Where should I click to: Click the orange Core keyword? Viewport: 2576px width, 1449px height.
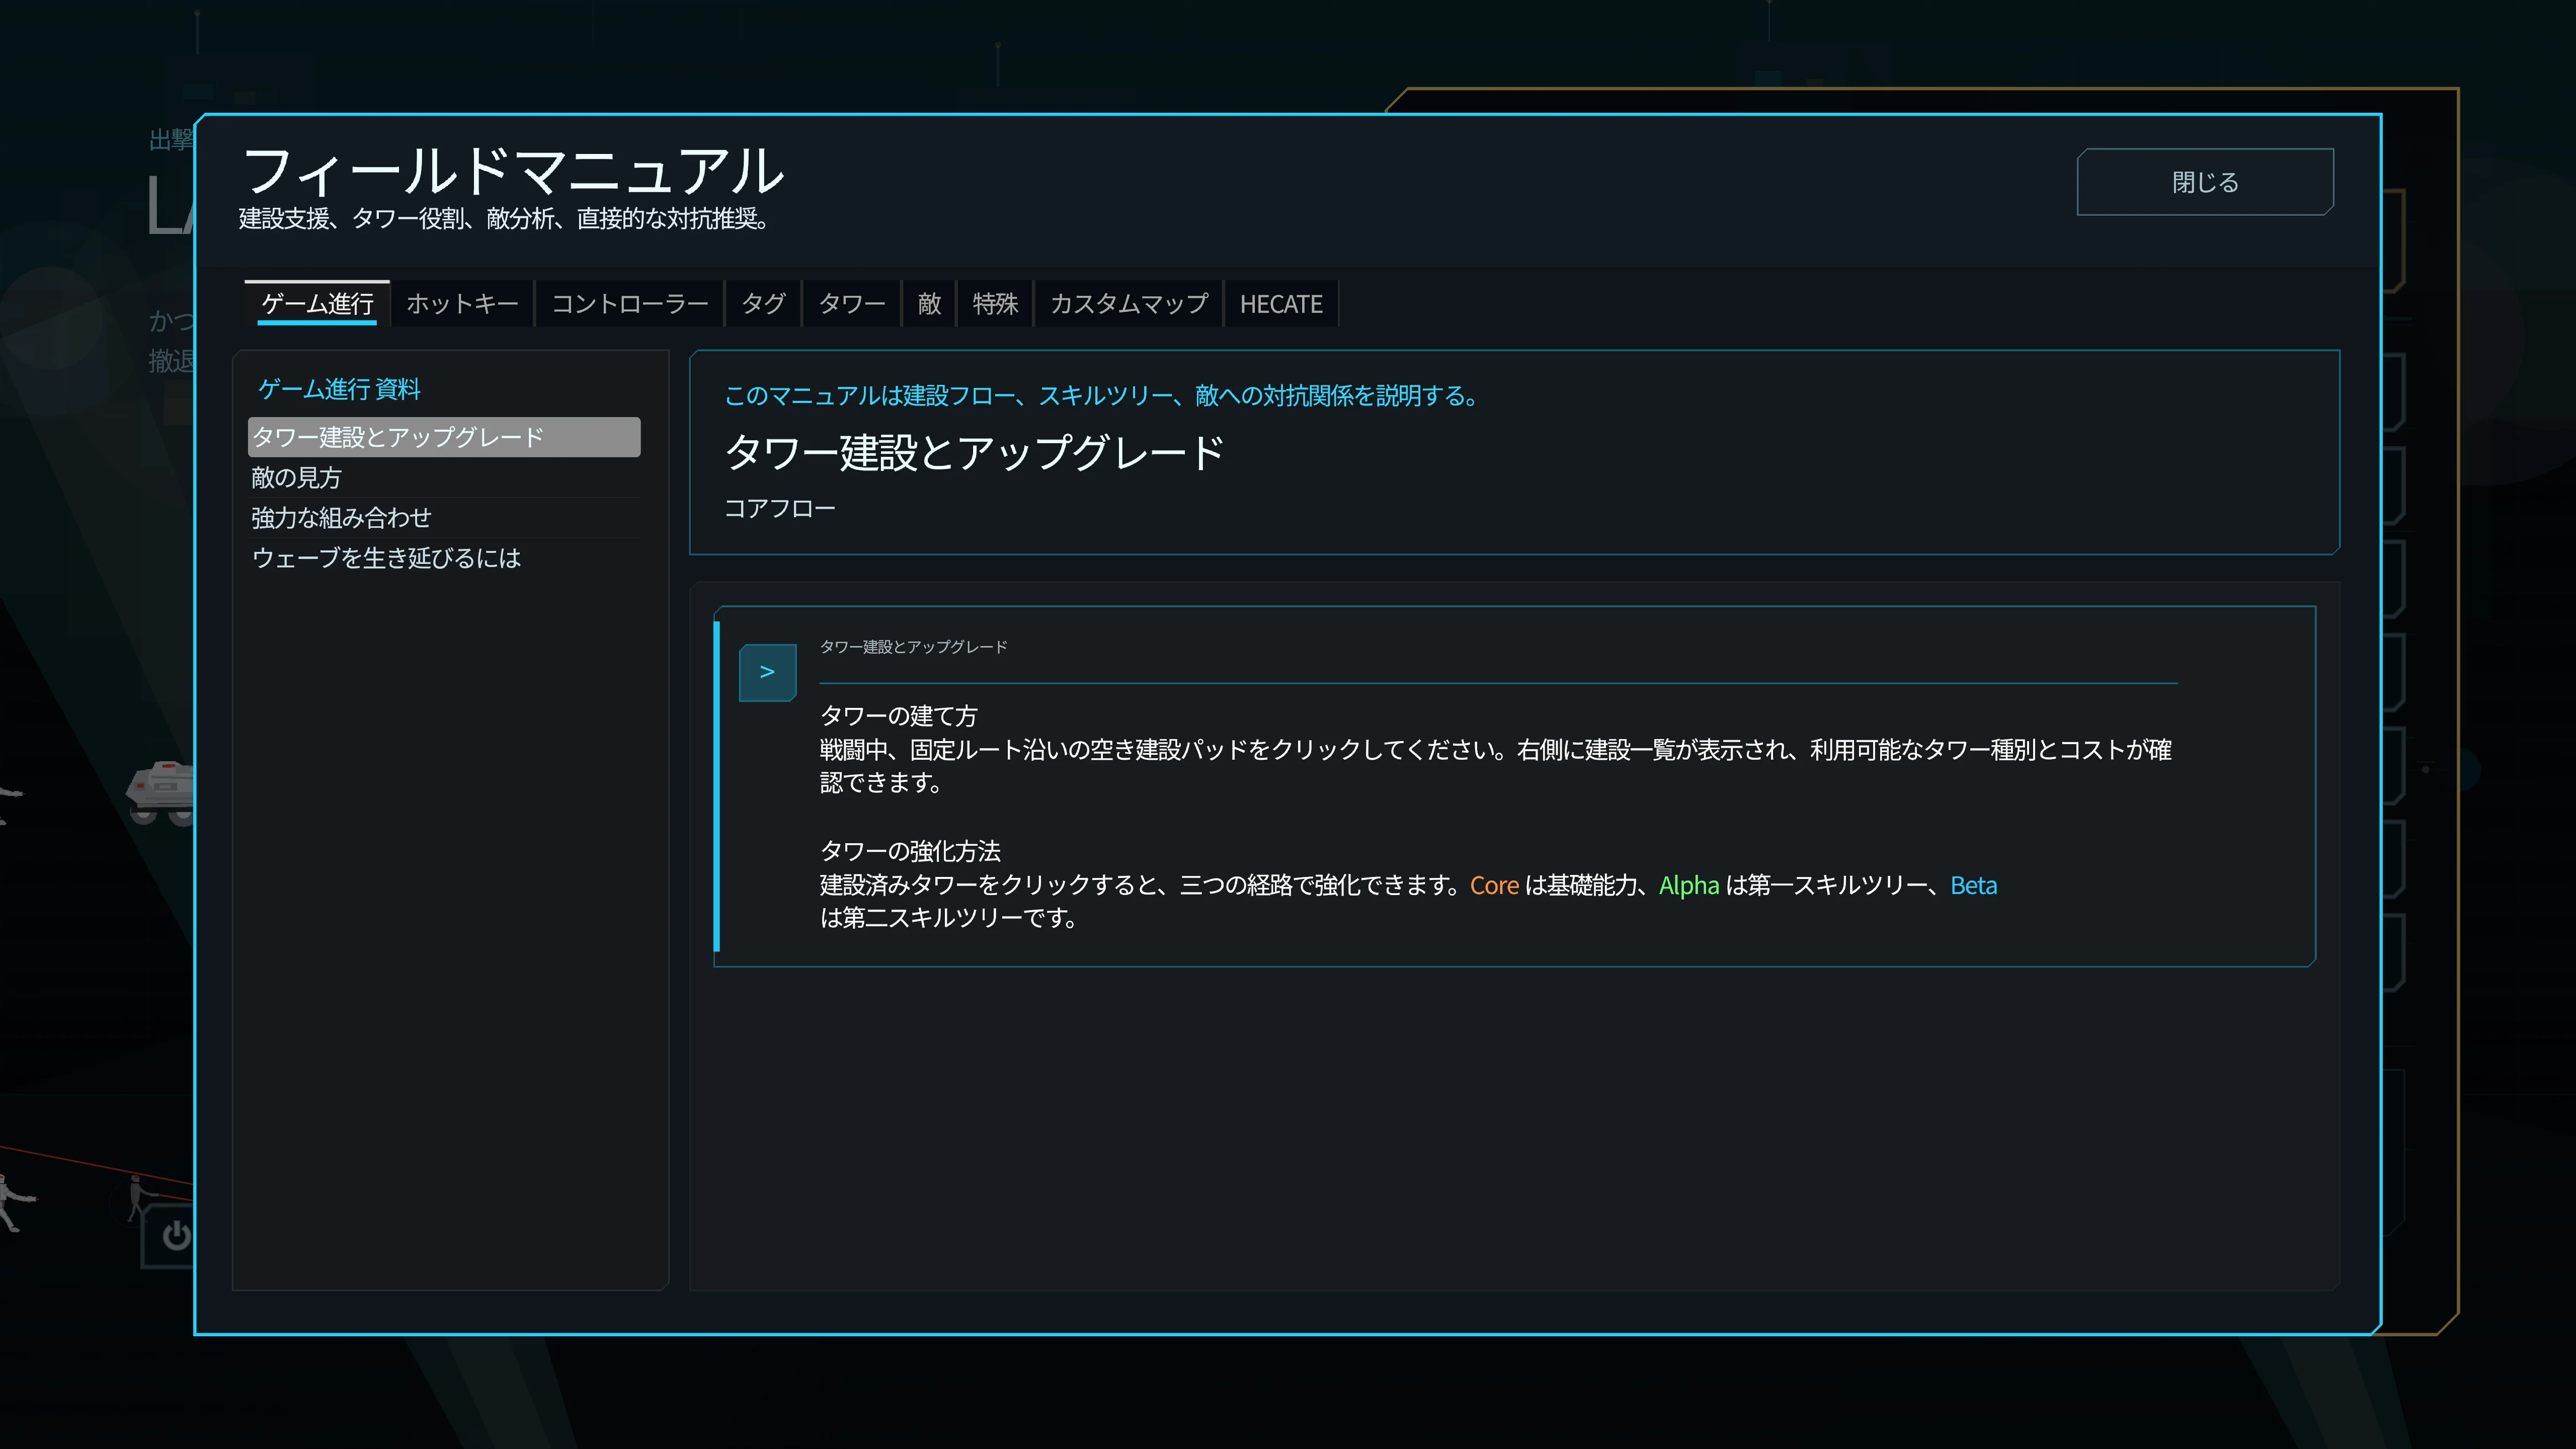tap(1494, 886)
